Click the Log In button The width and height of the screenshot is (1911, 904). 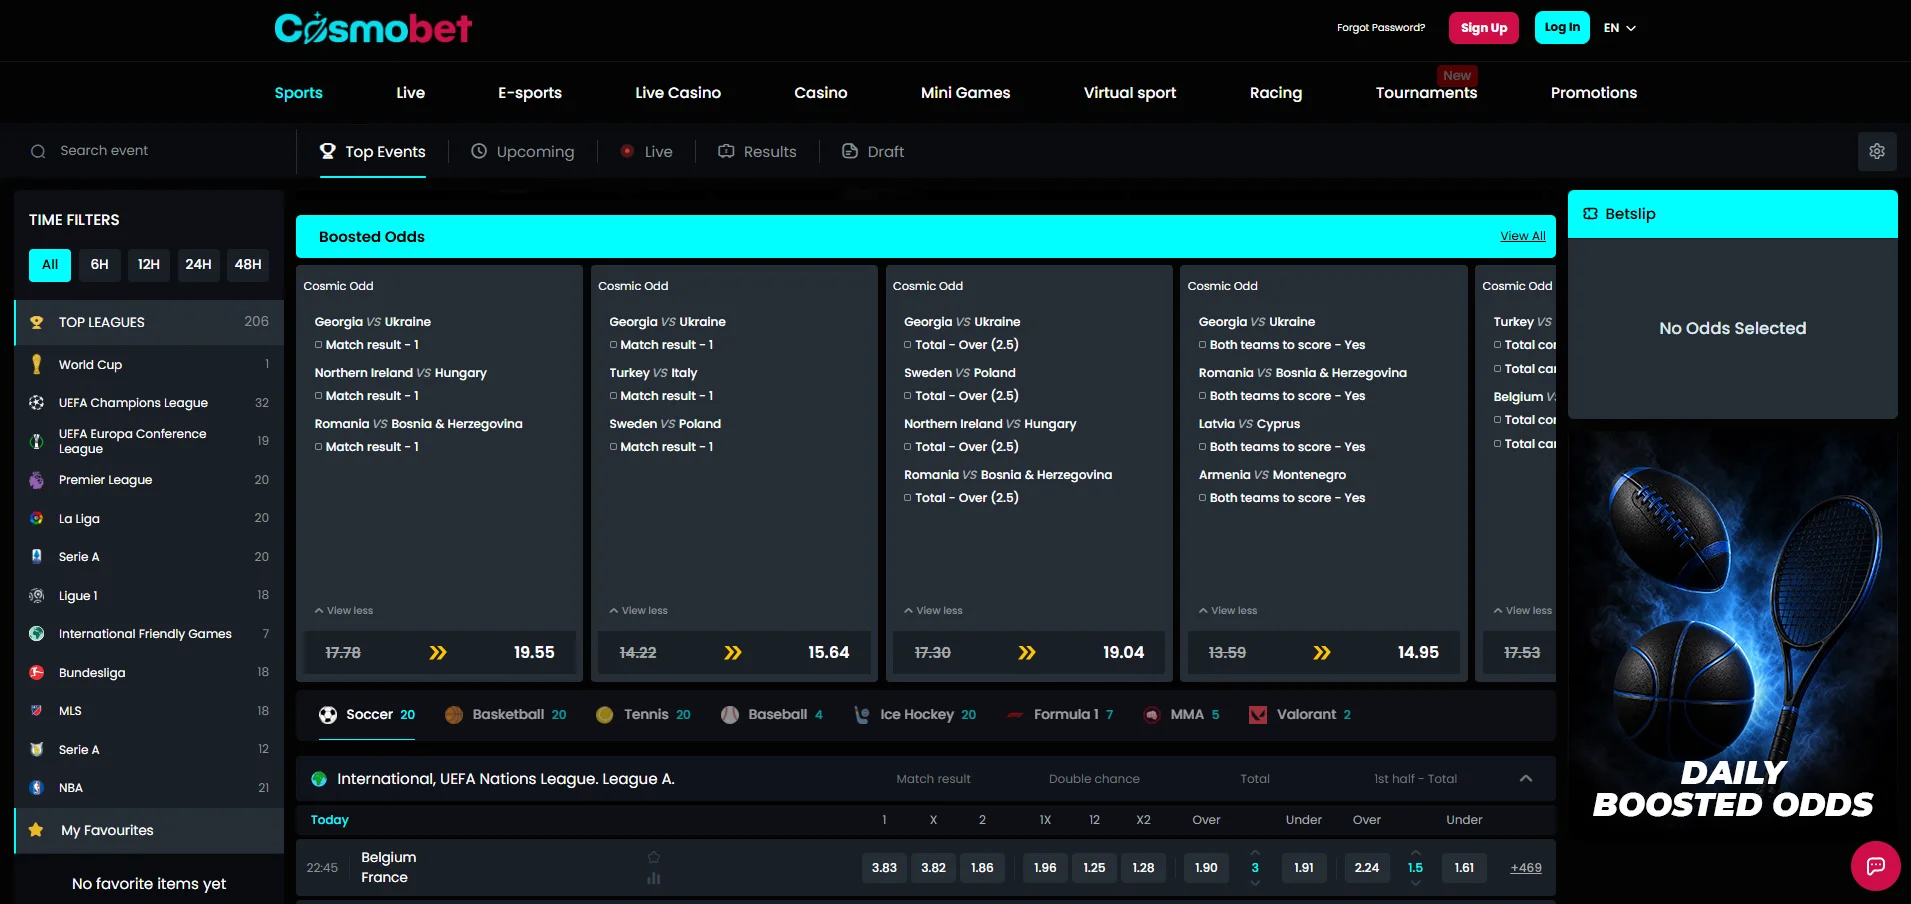(x=1562, y=28)
